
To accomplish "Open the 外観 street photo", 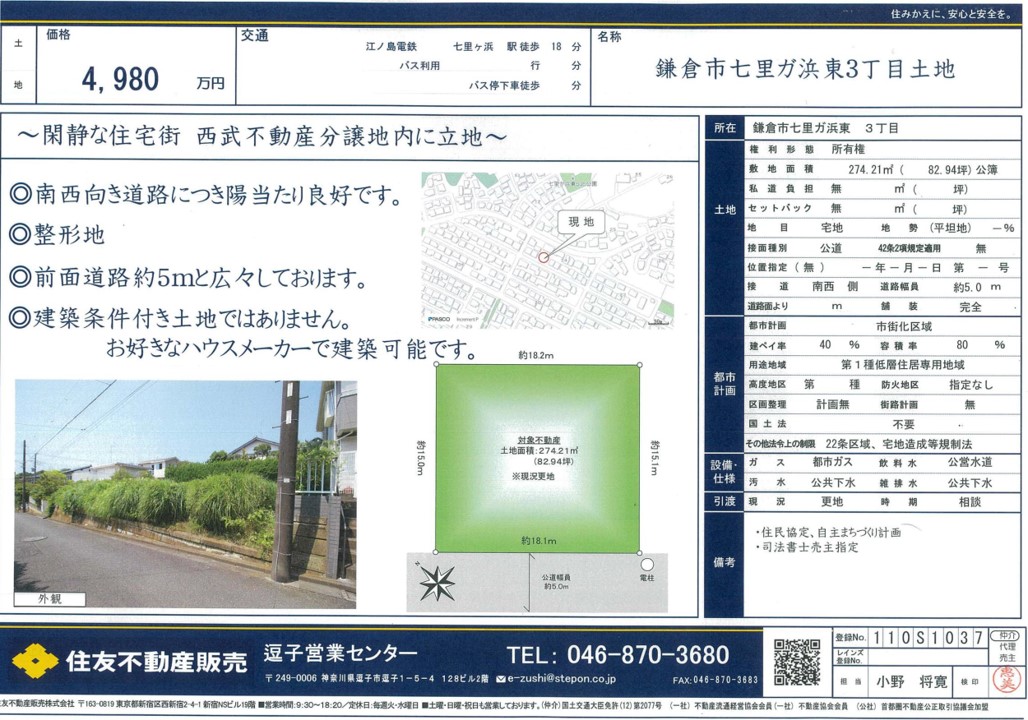I will [x=184, y=494].
